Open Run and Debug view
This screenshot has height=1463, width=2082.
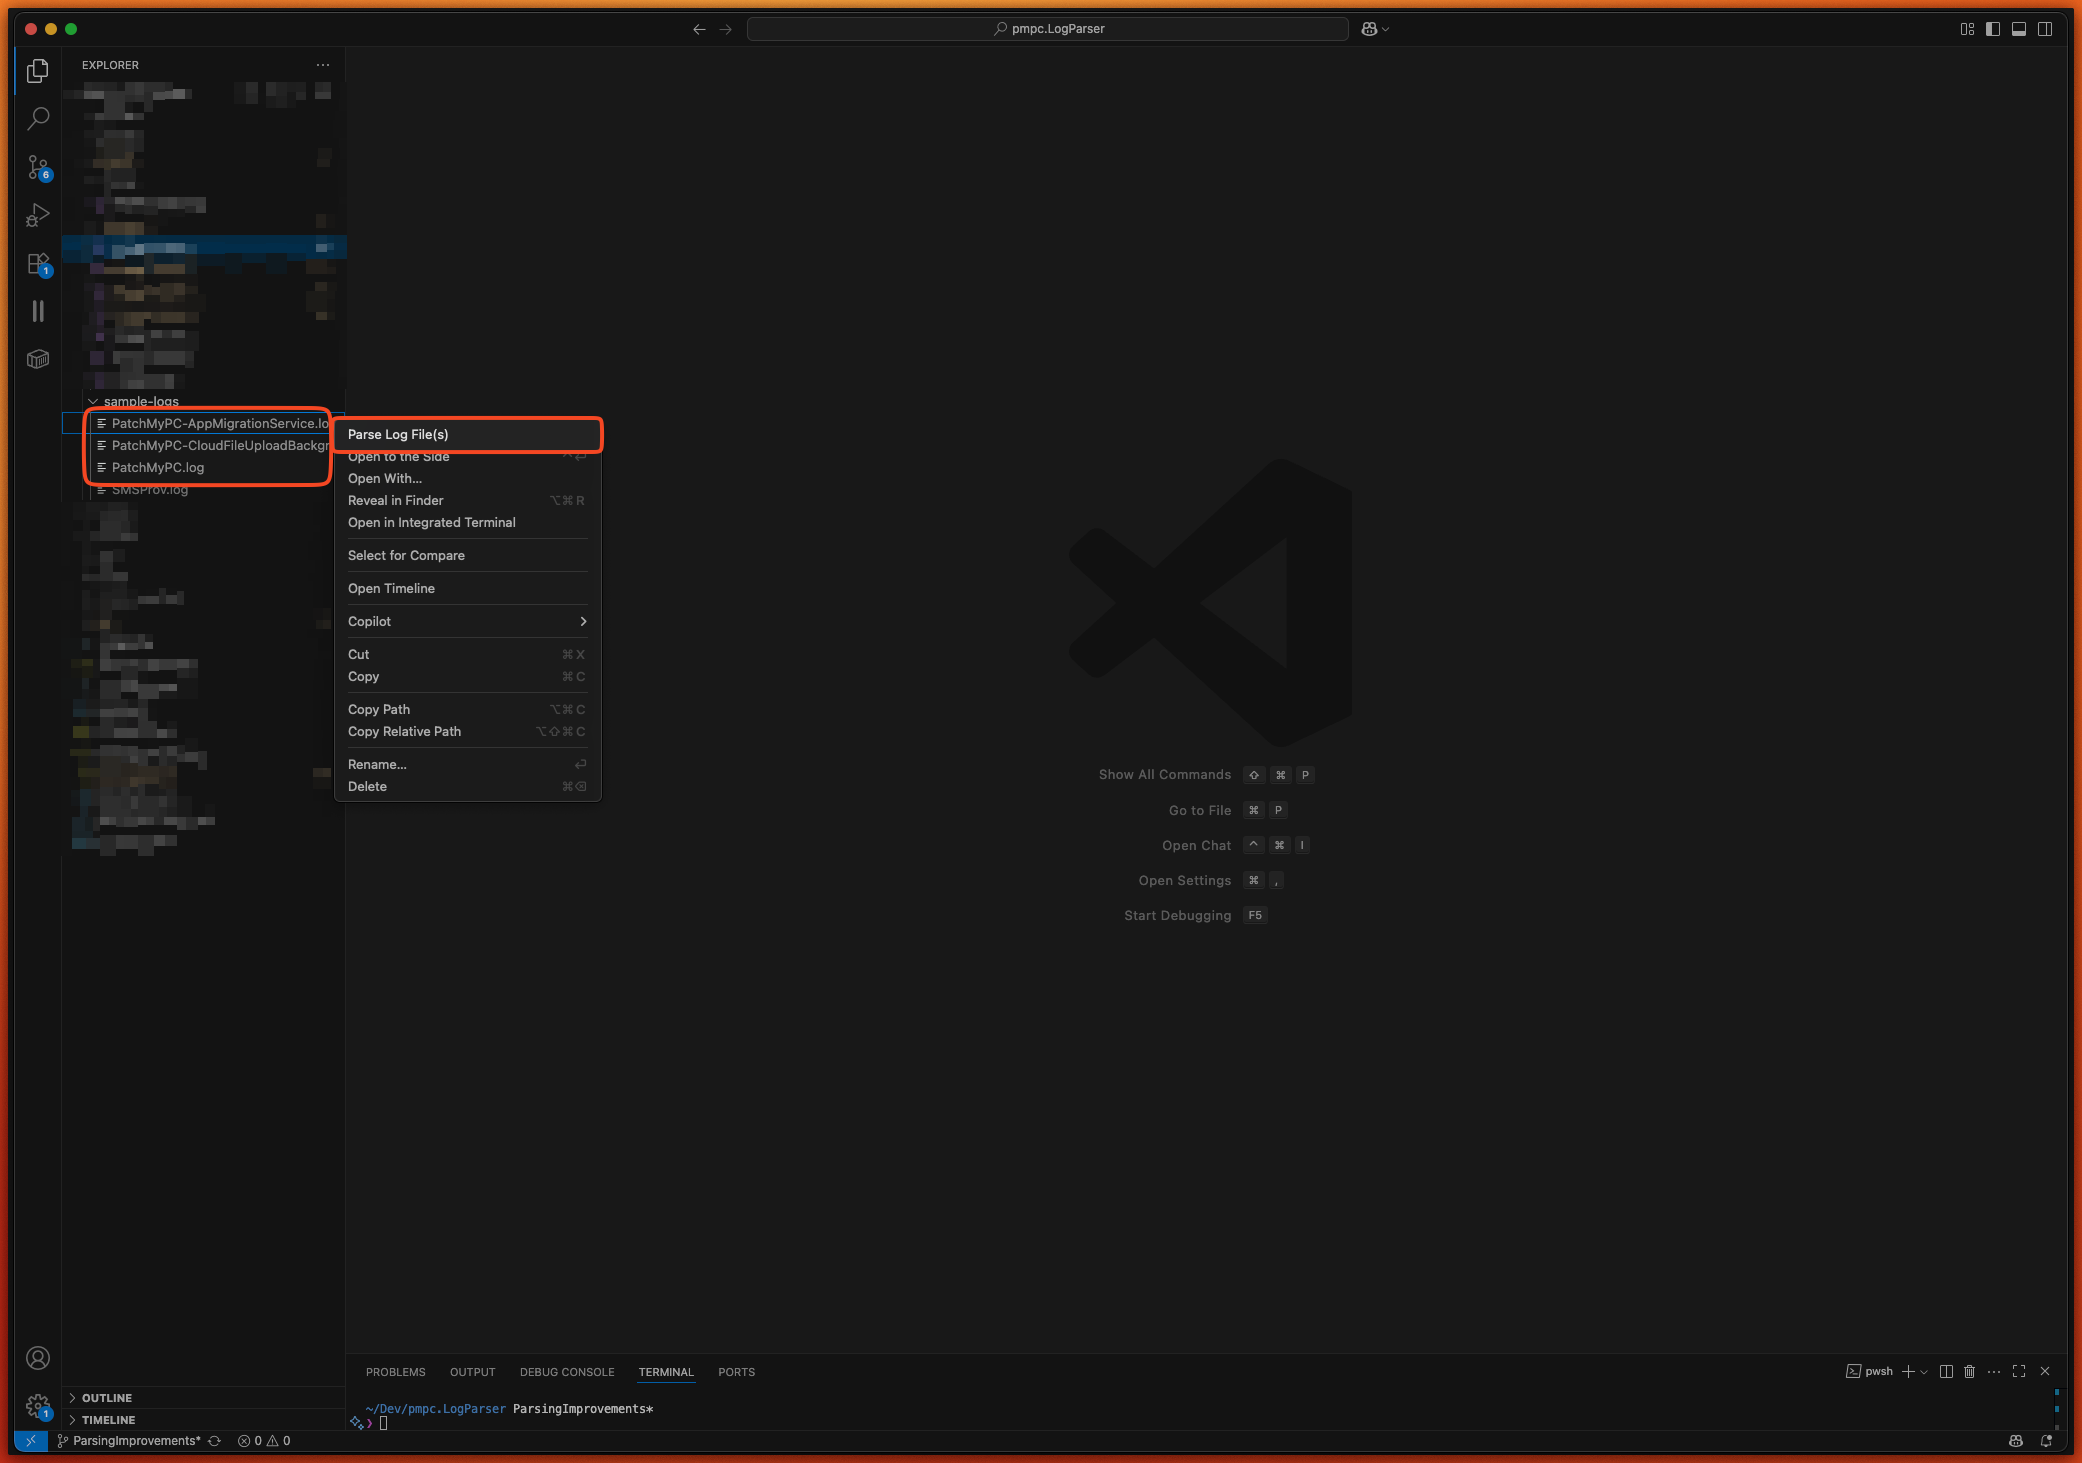pyautogui.click(x=38, y=215)
